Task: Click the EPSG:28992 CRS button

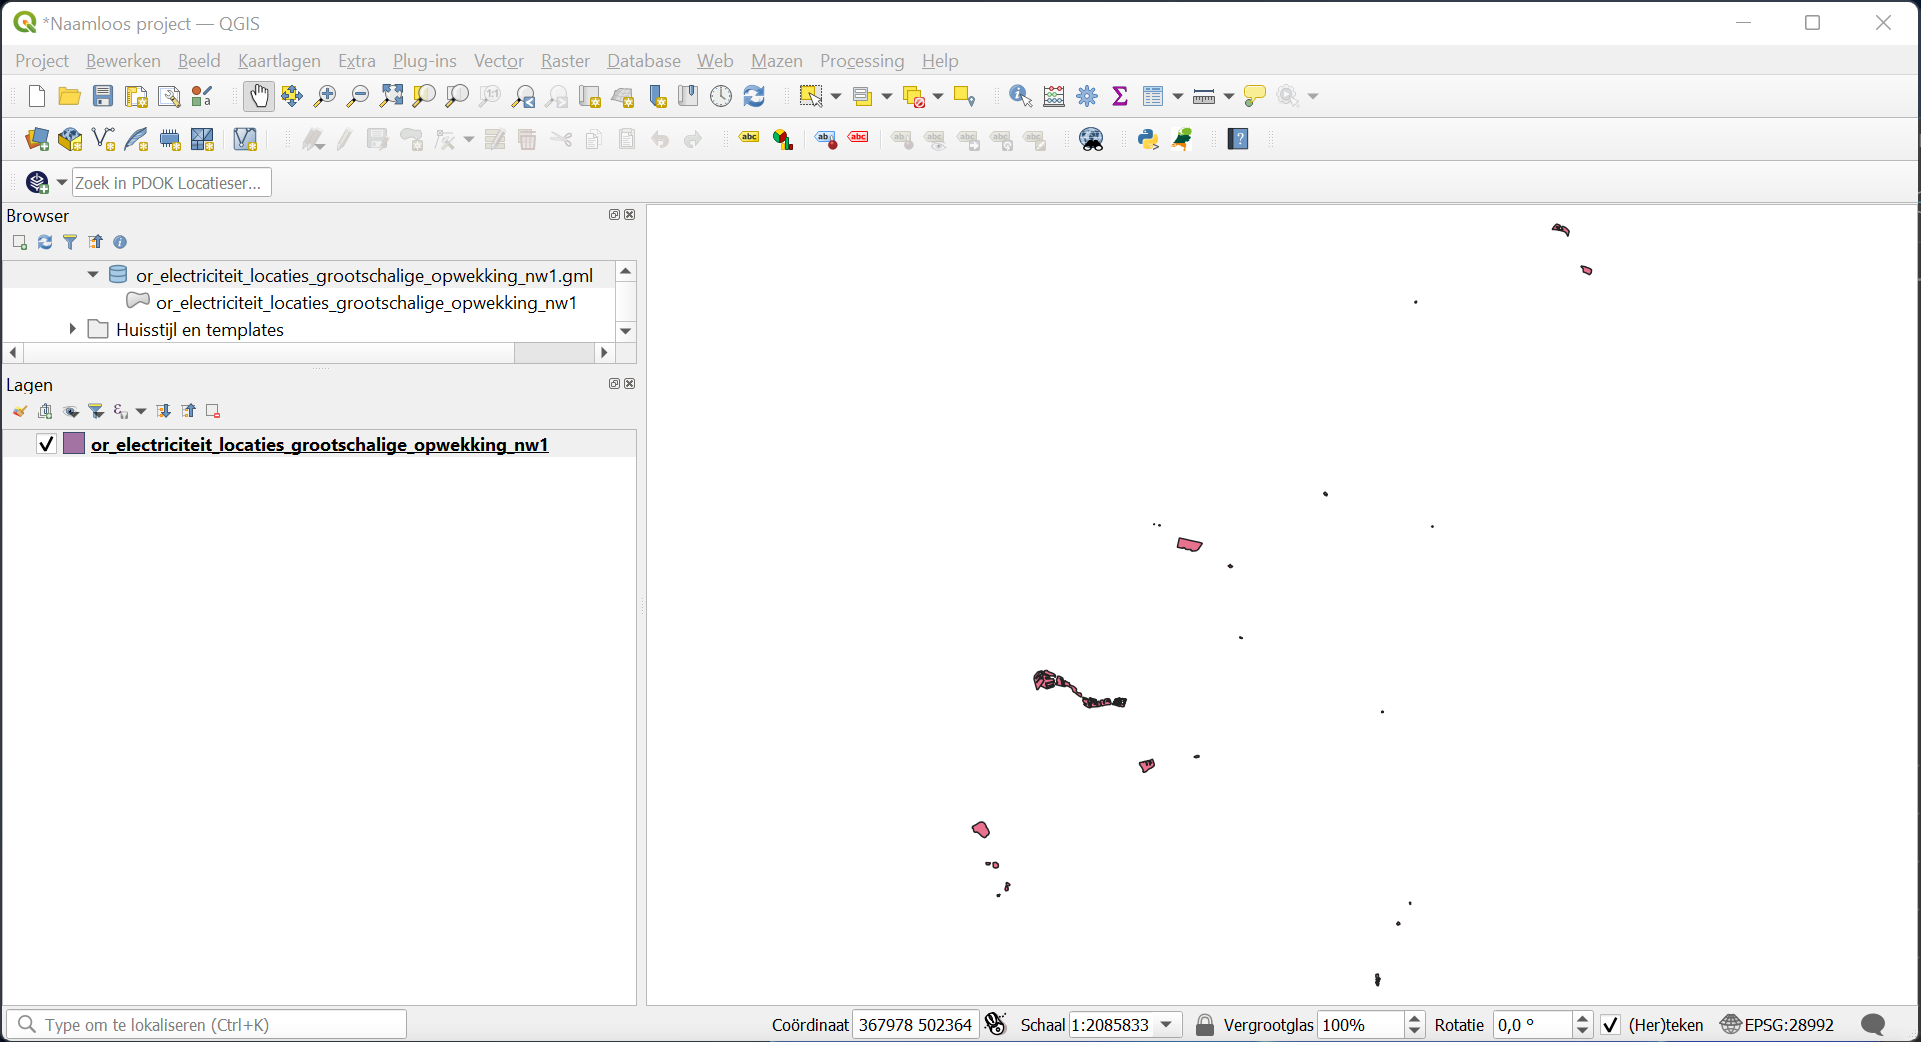Action: 1777,1025
